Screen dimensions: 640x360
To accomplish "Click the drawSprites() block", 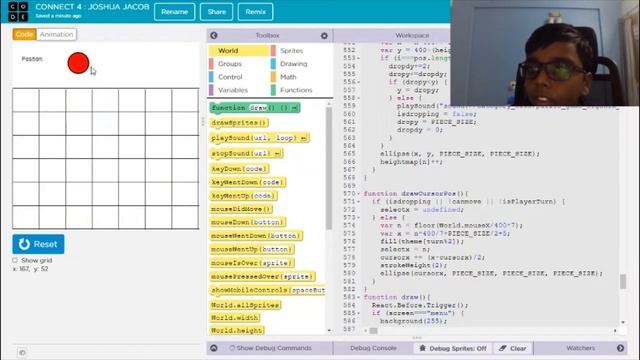I will [240, 122].
